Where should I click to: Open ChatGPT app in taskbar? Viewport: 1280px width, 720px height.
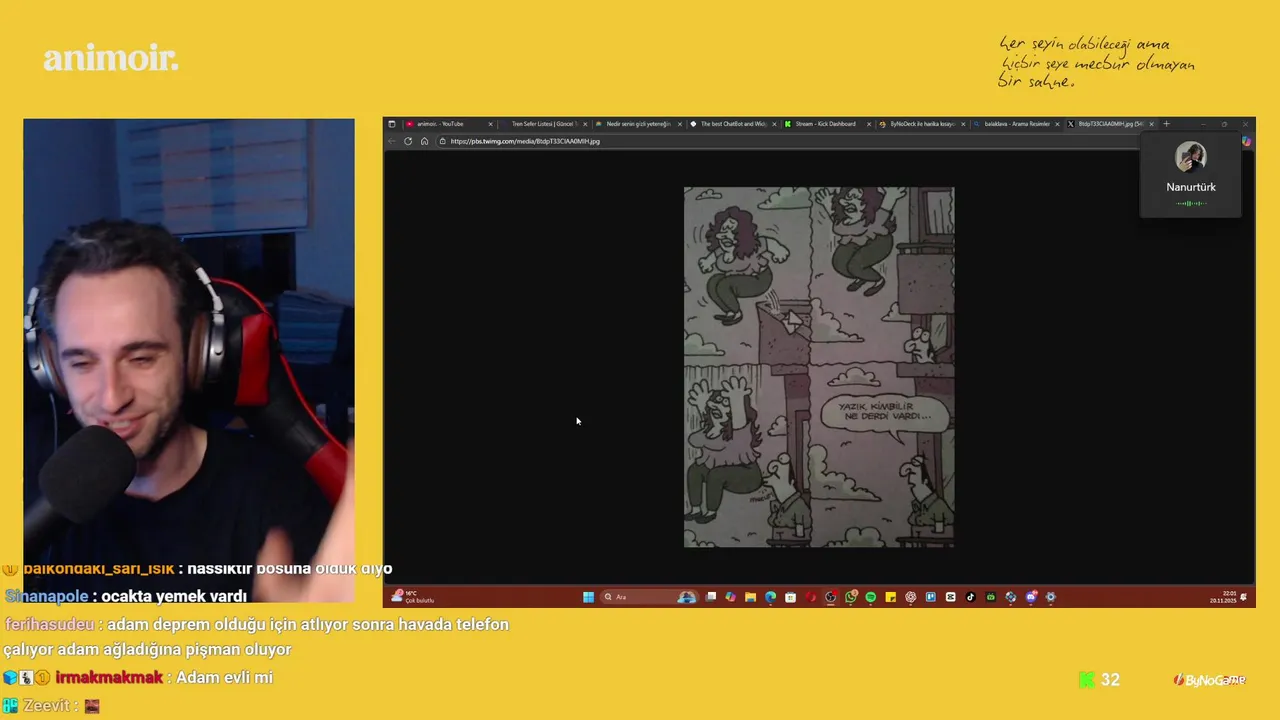(x=911, y=597)
